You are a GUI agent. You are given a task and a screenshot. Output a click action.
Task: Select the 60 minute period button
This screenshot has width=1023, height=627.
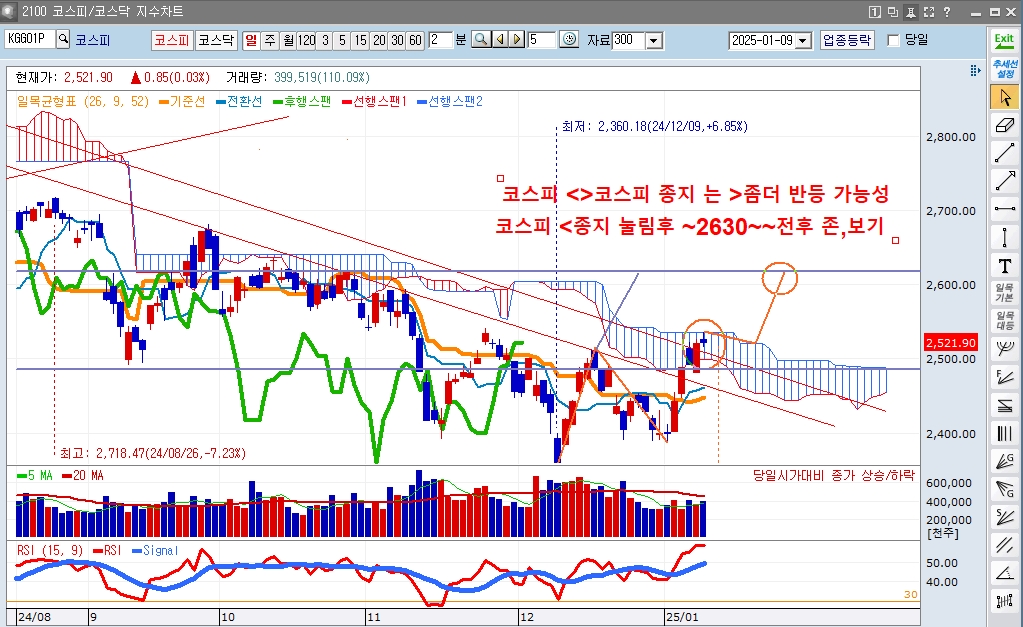(416, 40)
